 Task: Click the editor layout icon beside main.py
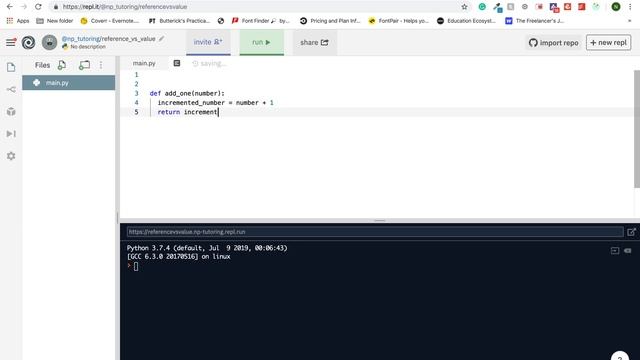pyautogui.click(x=177, y=63)
